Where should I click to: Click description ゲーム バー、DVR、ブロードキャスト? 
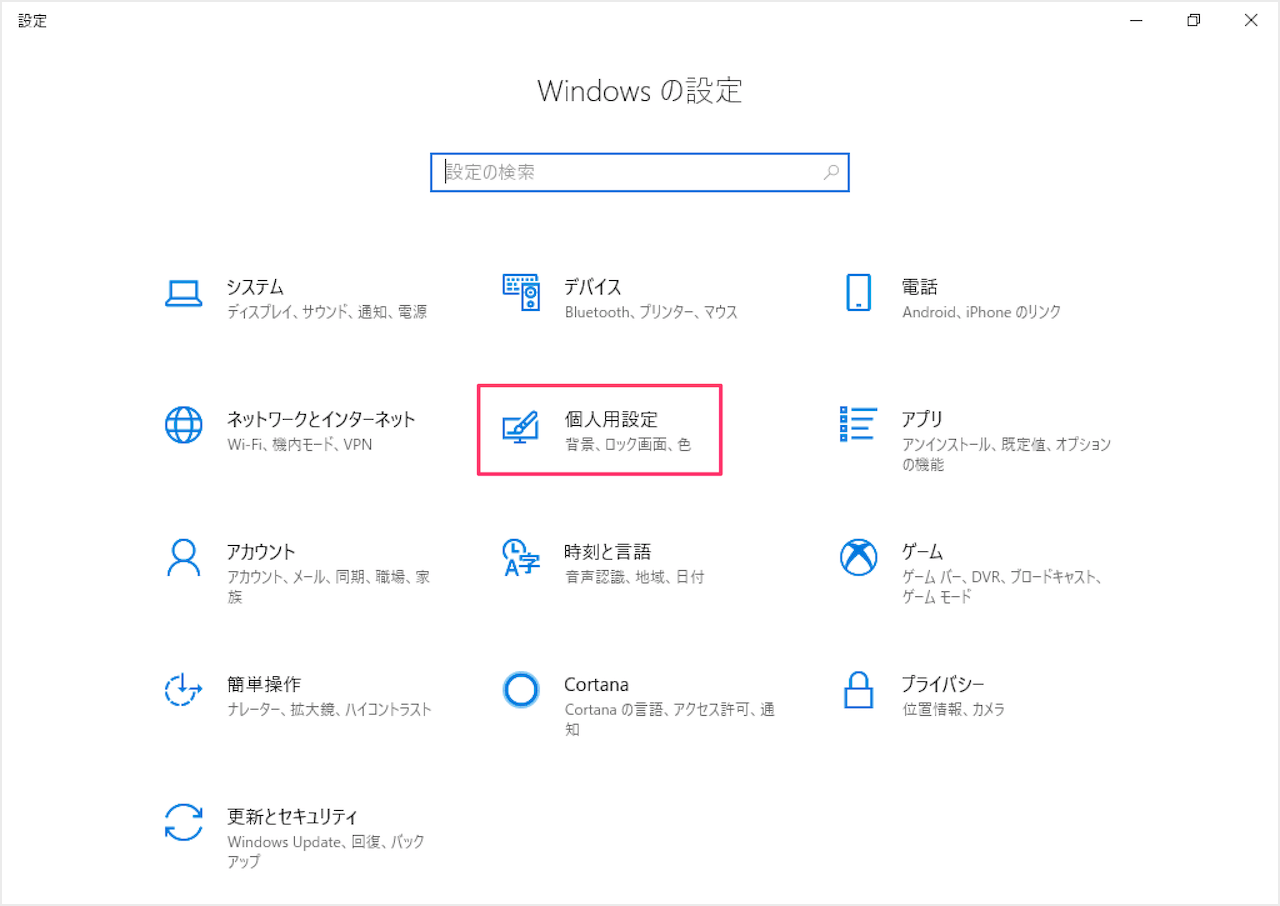coord(1002,586)
